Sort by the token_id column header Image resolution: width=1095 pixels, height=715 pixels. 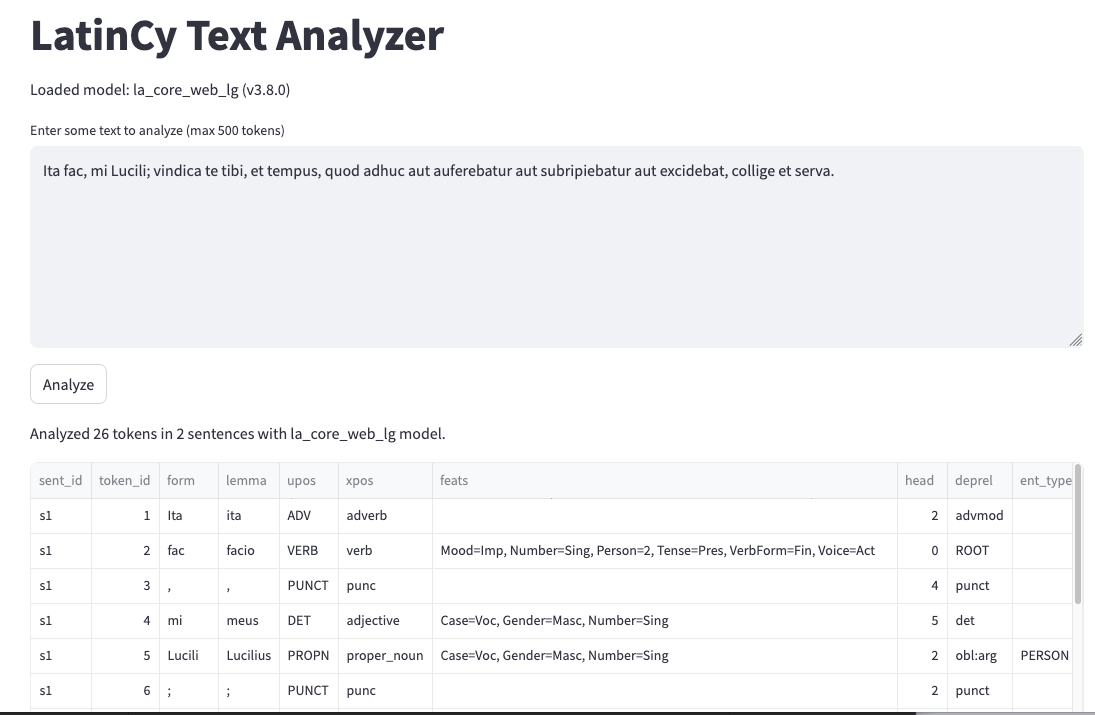pyautogui.click(x=125, y=481)
